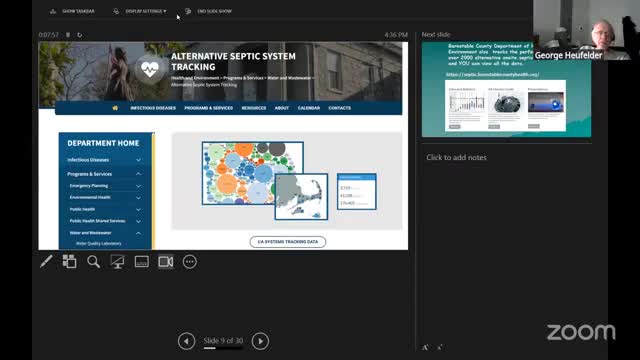Expand Public Health Shared Services chevron
This screenshot has width=640, height=360.
point(138,221)
